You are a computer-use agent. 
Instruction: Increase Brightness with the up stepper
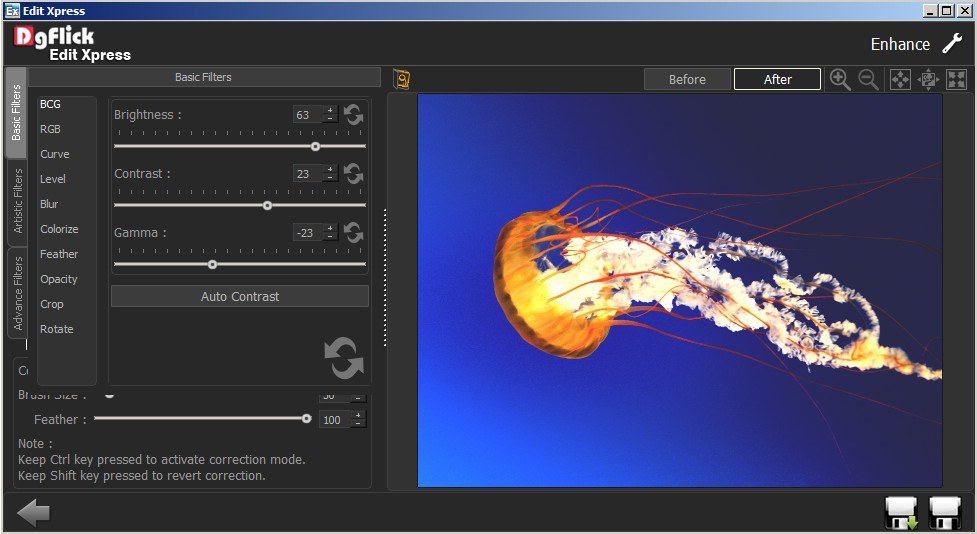click(330, 110)
